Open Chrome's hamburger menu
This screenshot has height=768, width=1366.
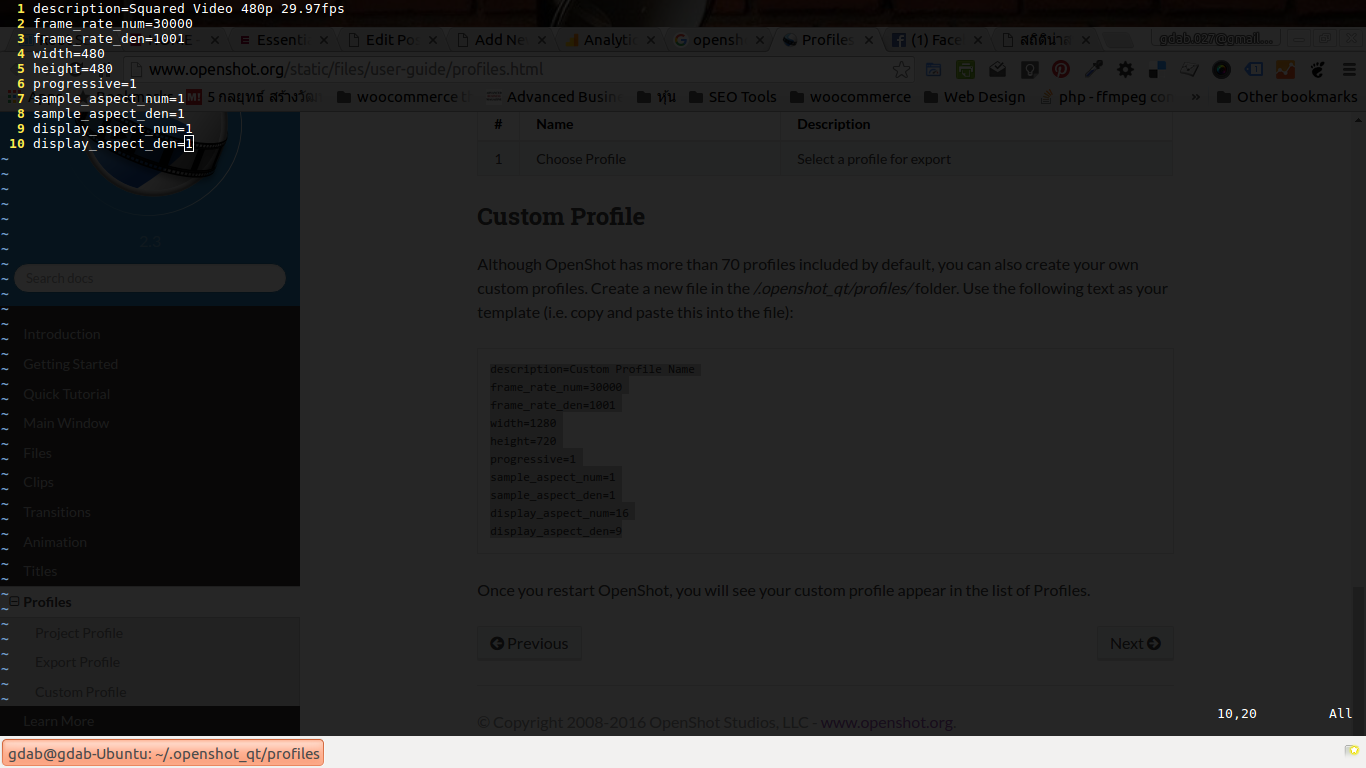coord(1347,70)
